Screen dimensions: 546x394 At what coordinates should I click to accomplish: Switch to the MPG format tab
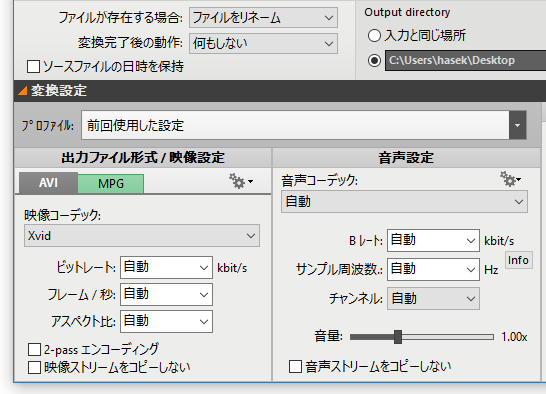click(x=111, y=184)
